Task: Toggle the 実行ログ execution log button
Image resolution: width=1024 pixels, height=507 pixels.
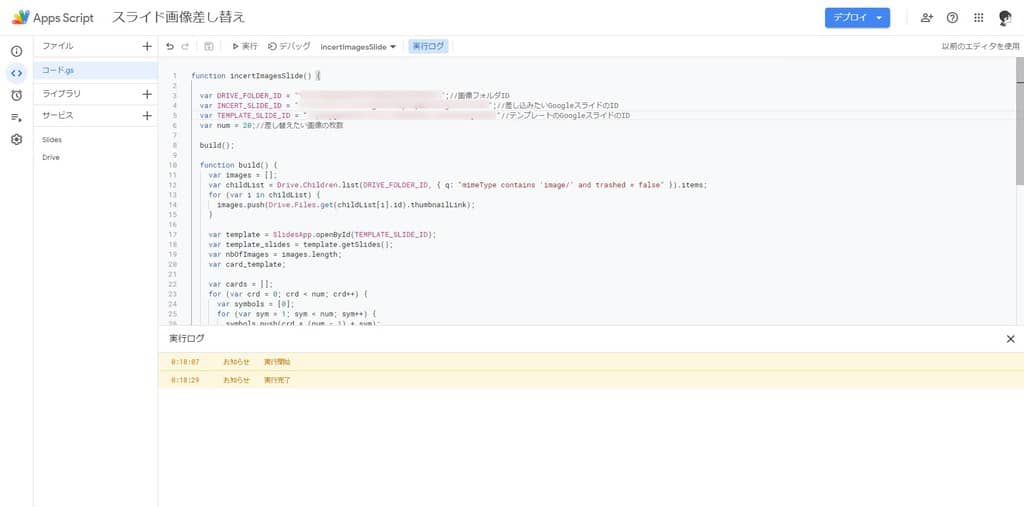Action: (428, 46)
